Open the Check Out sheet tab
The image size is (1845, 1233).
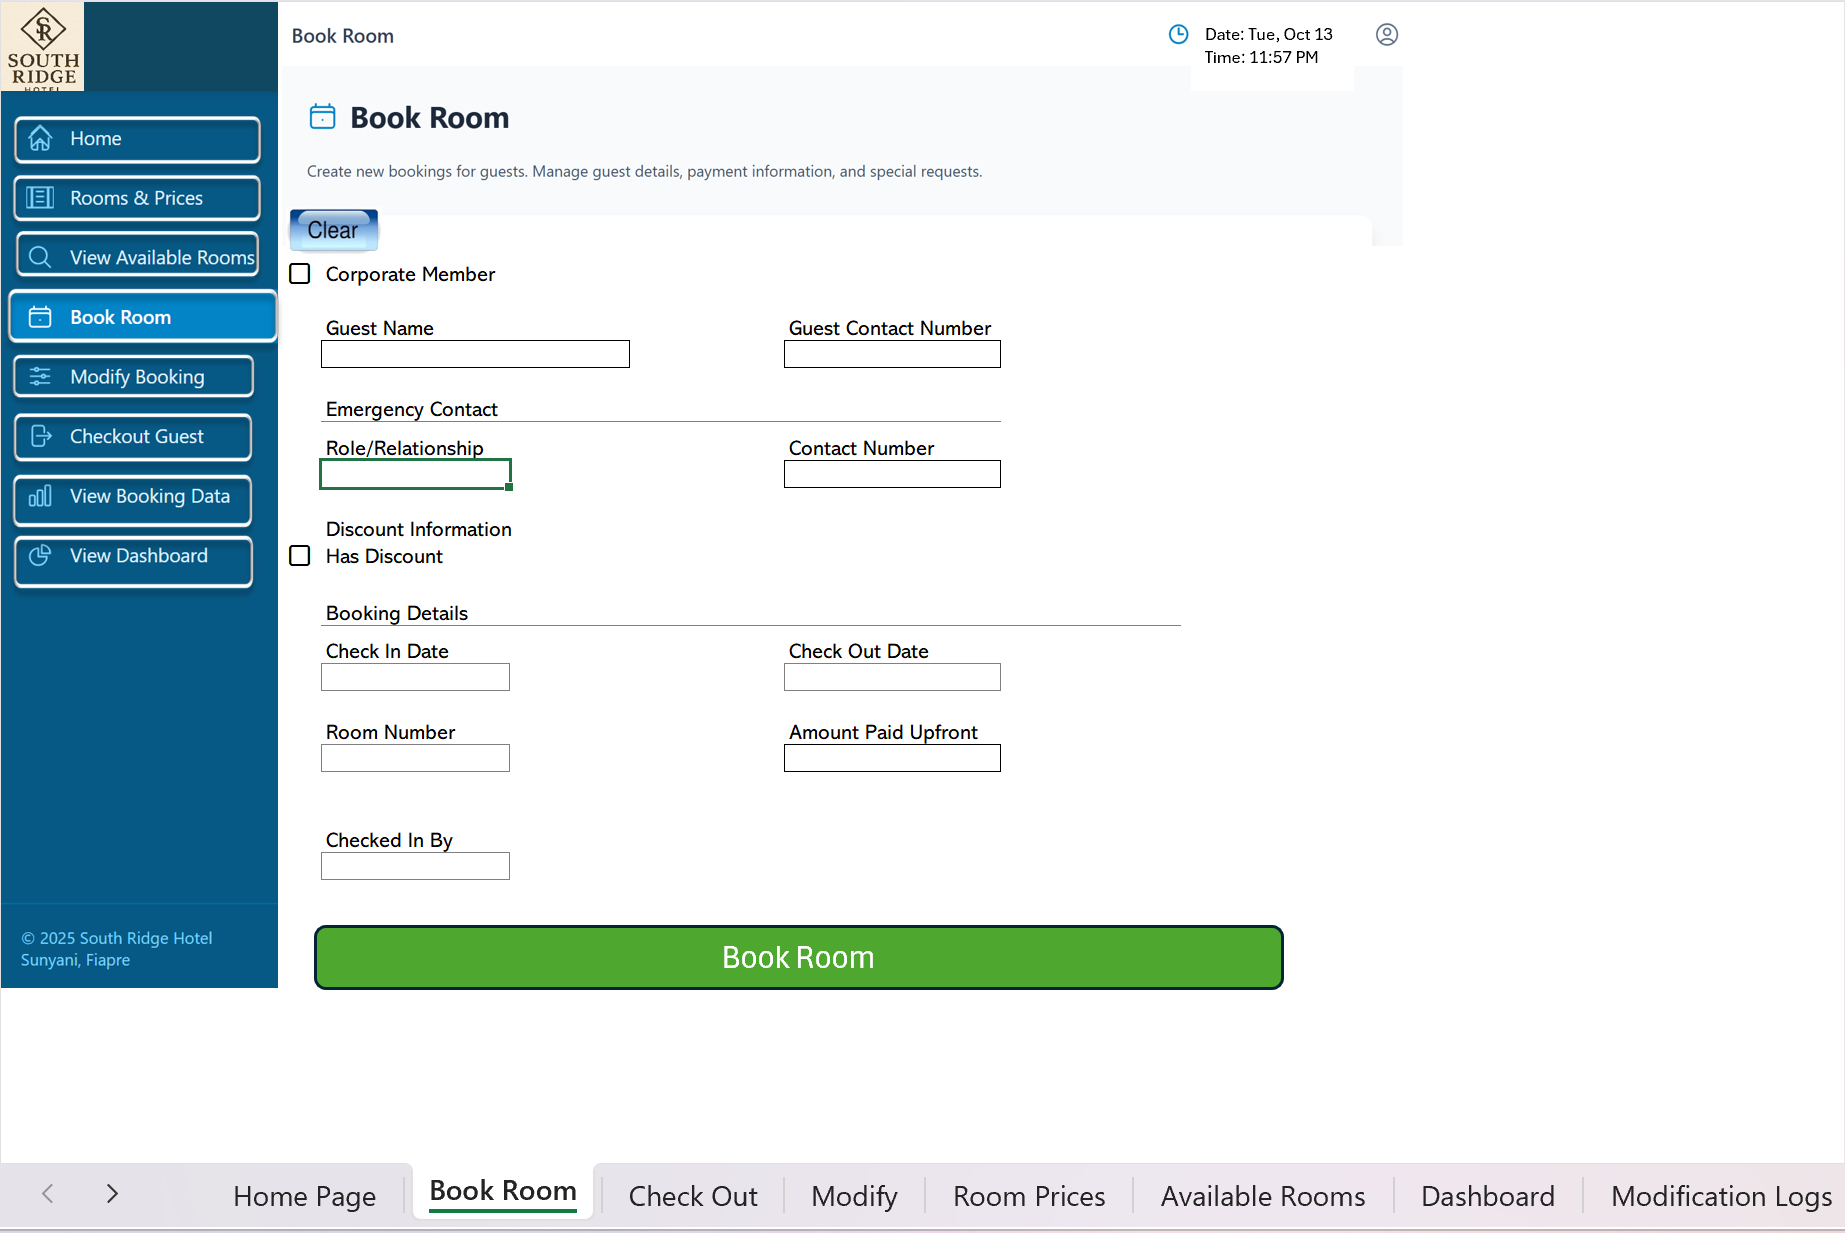[693, 1196]
